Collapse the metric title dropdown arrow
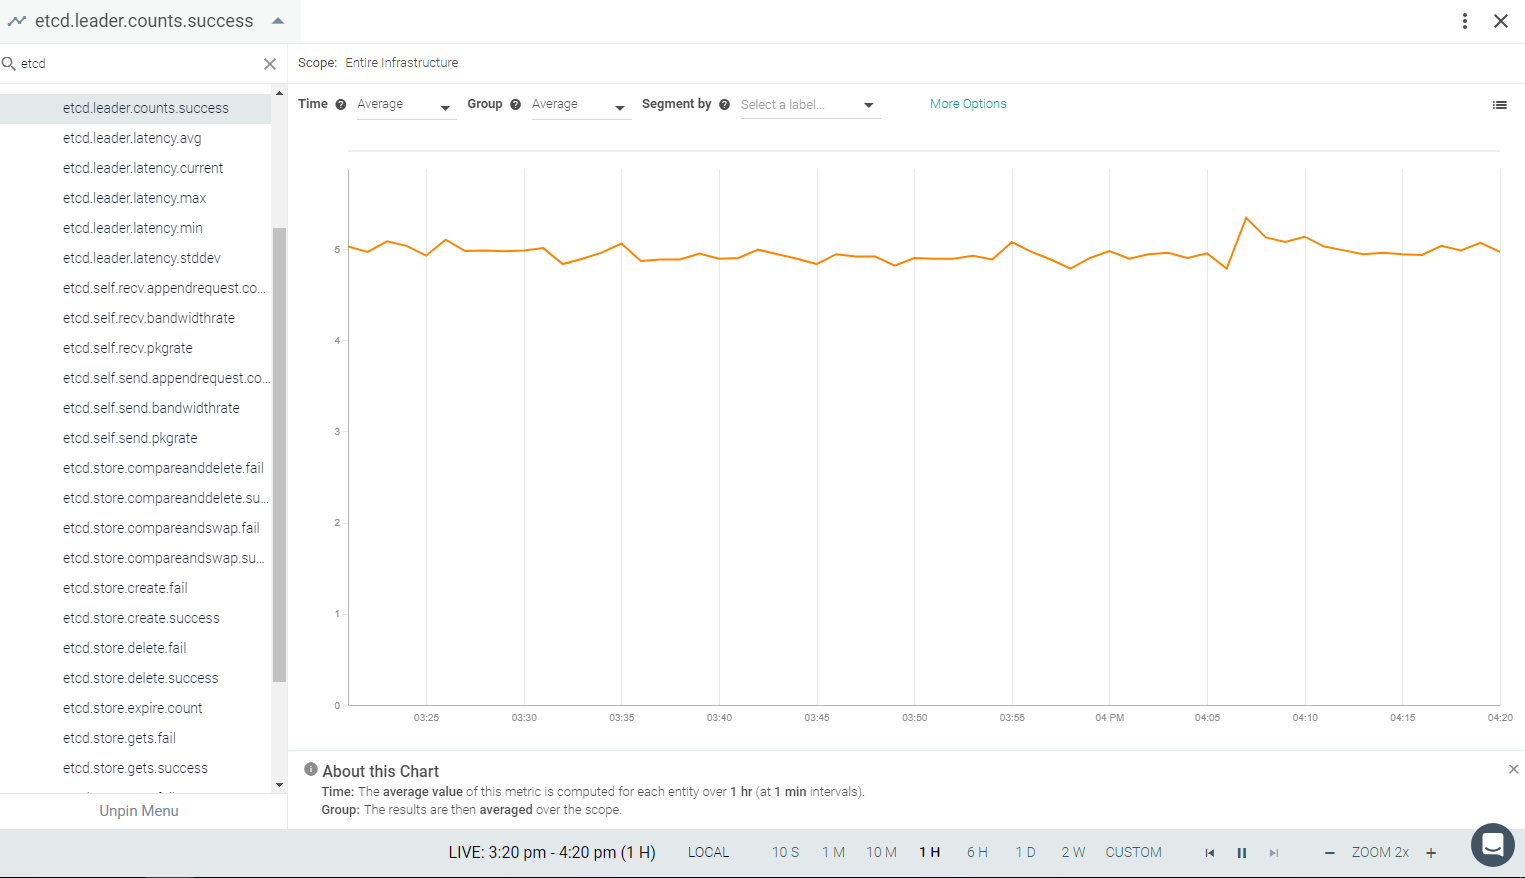 (278, 21)
